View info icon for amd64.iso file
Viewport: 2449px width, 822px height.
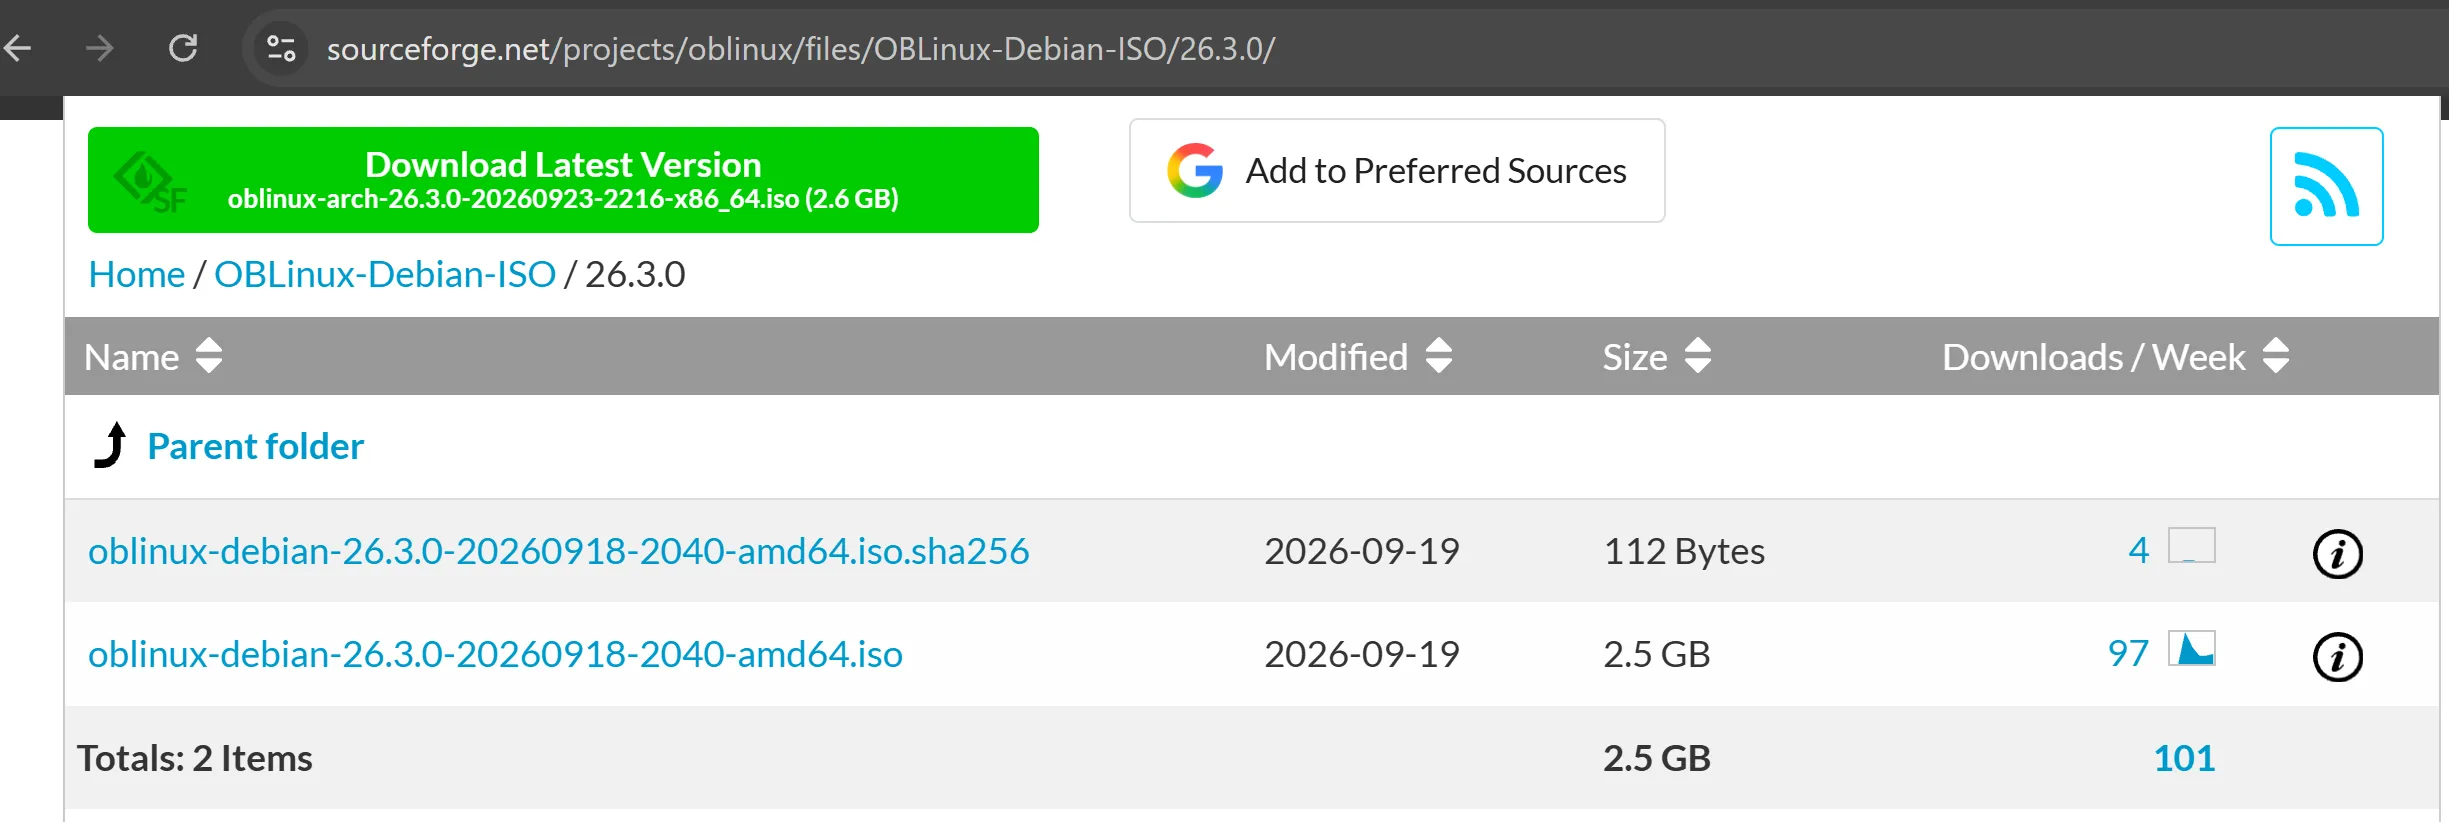(2338, 657)
